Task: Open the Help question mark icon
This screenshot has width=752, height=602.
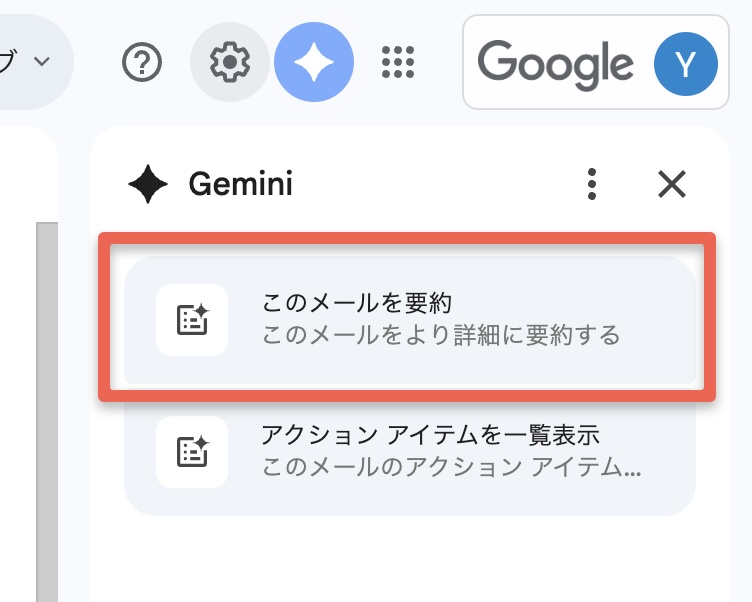Action: tap(142, 62)
